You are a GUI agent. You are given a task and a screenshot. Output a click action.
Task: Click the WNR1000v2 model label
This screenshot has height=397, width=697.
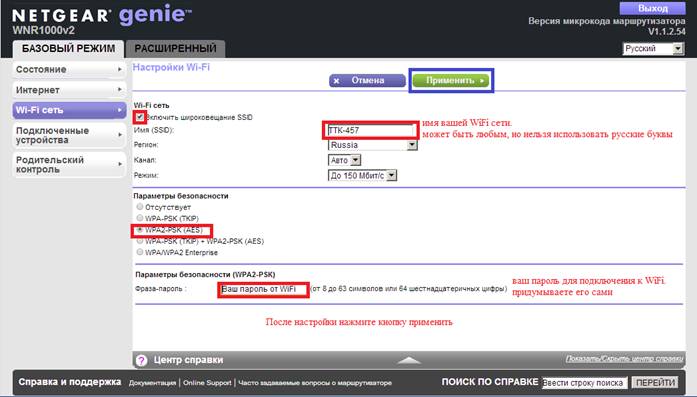pos(44,31)
